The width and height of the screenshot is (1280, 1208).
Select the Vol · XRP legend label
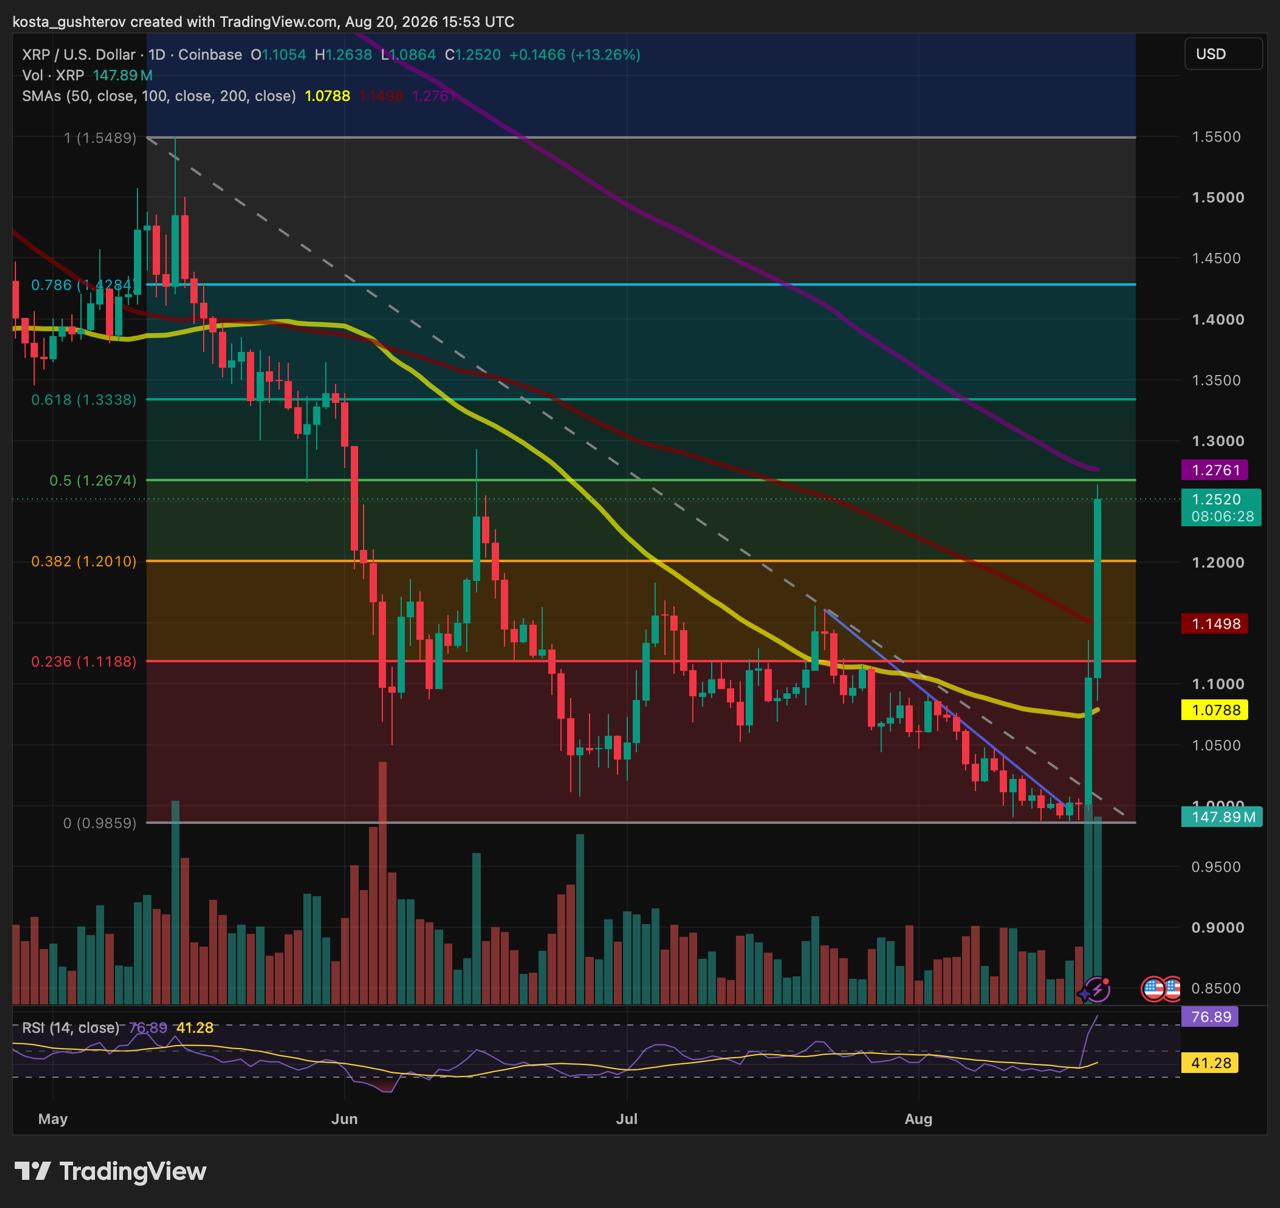(x=53, y=75)
